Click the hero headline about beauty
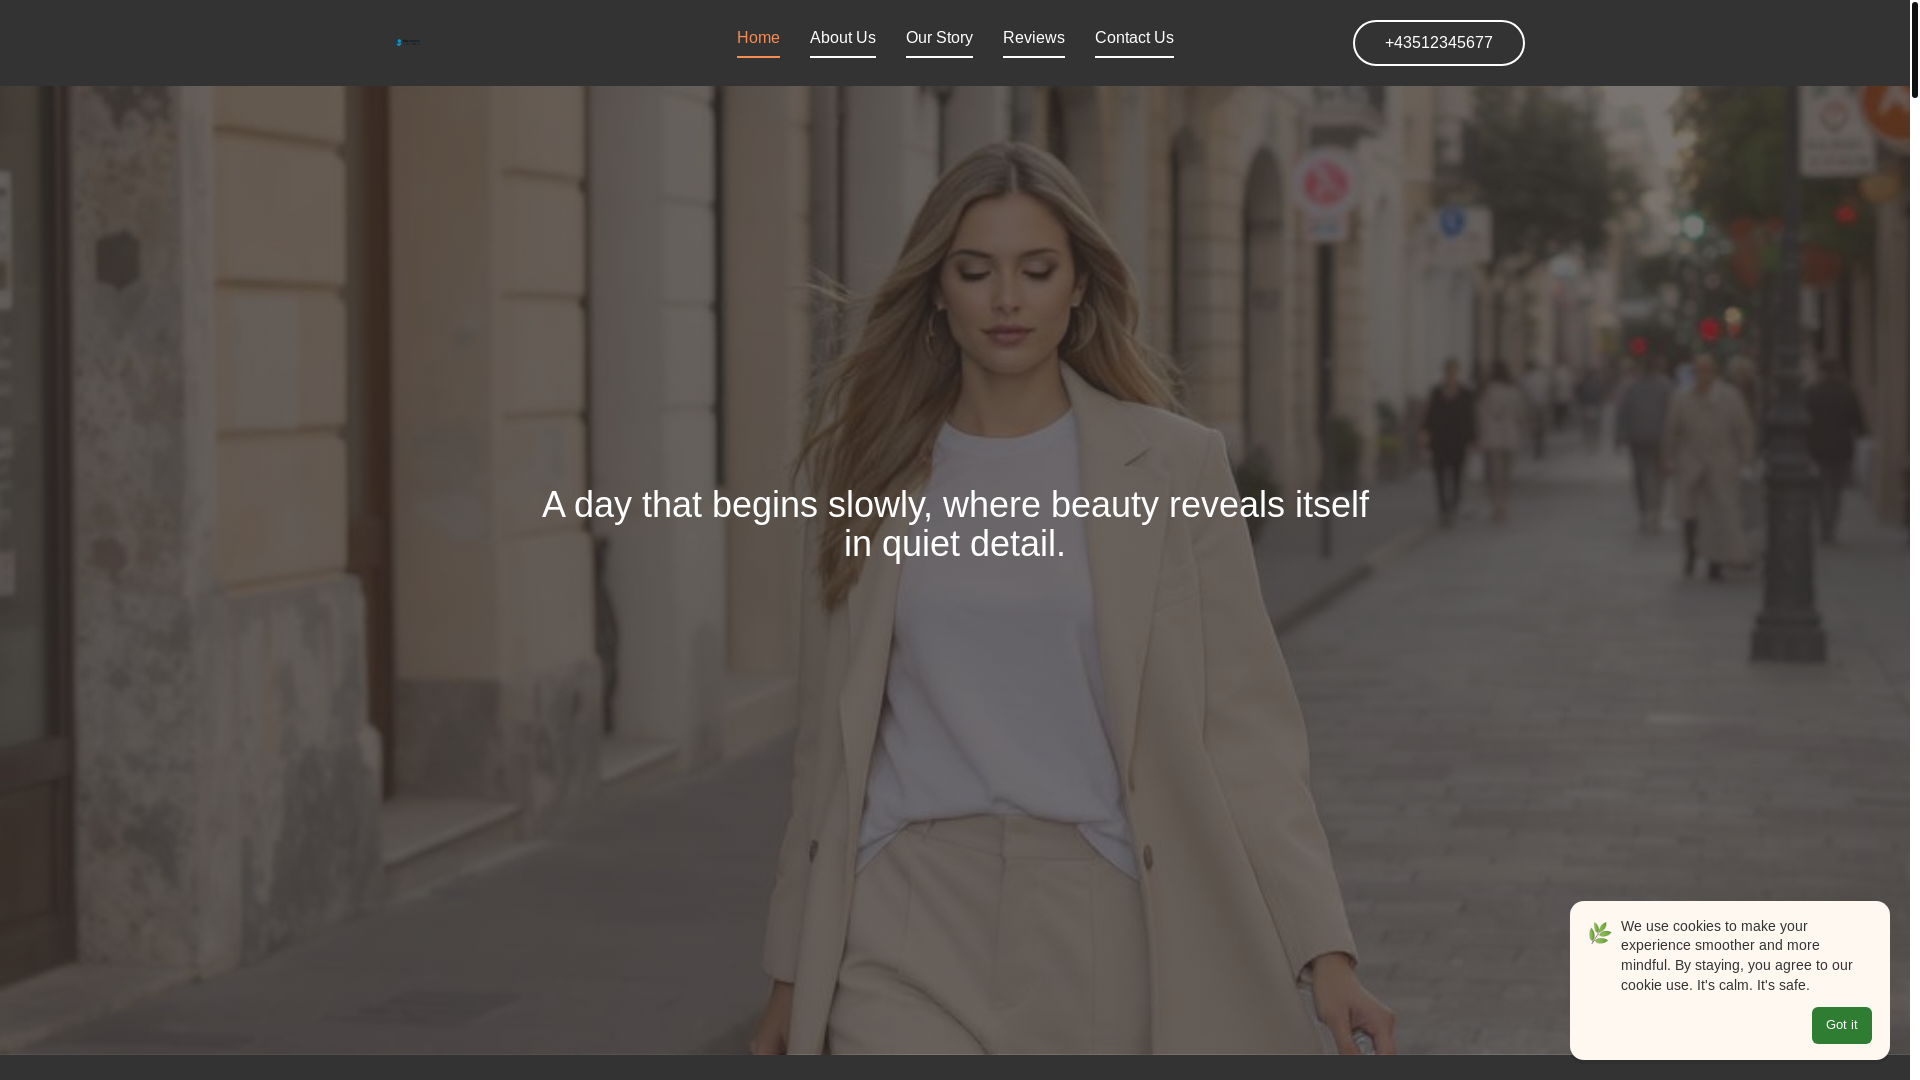1920x1080 pixels. [x=955, y=524]
